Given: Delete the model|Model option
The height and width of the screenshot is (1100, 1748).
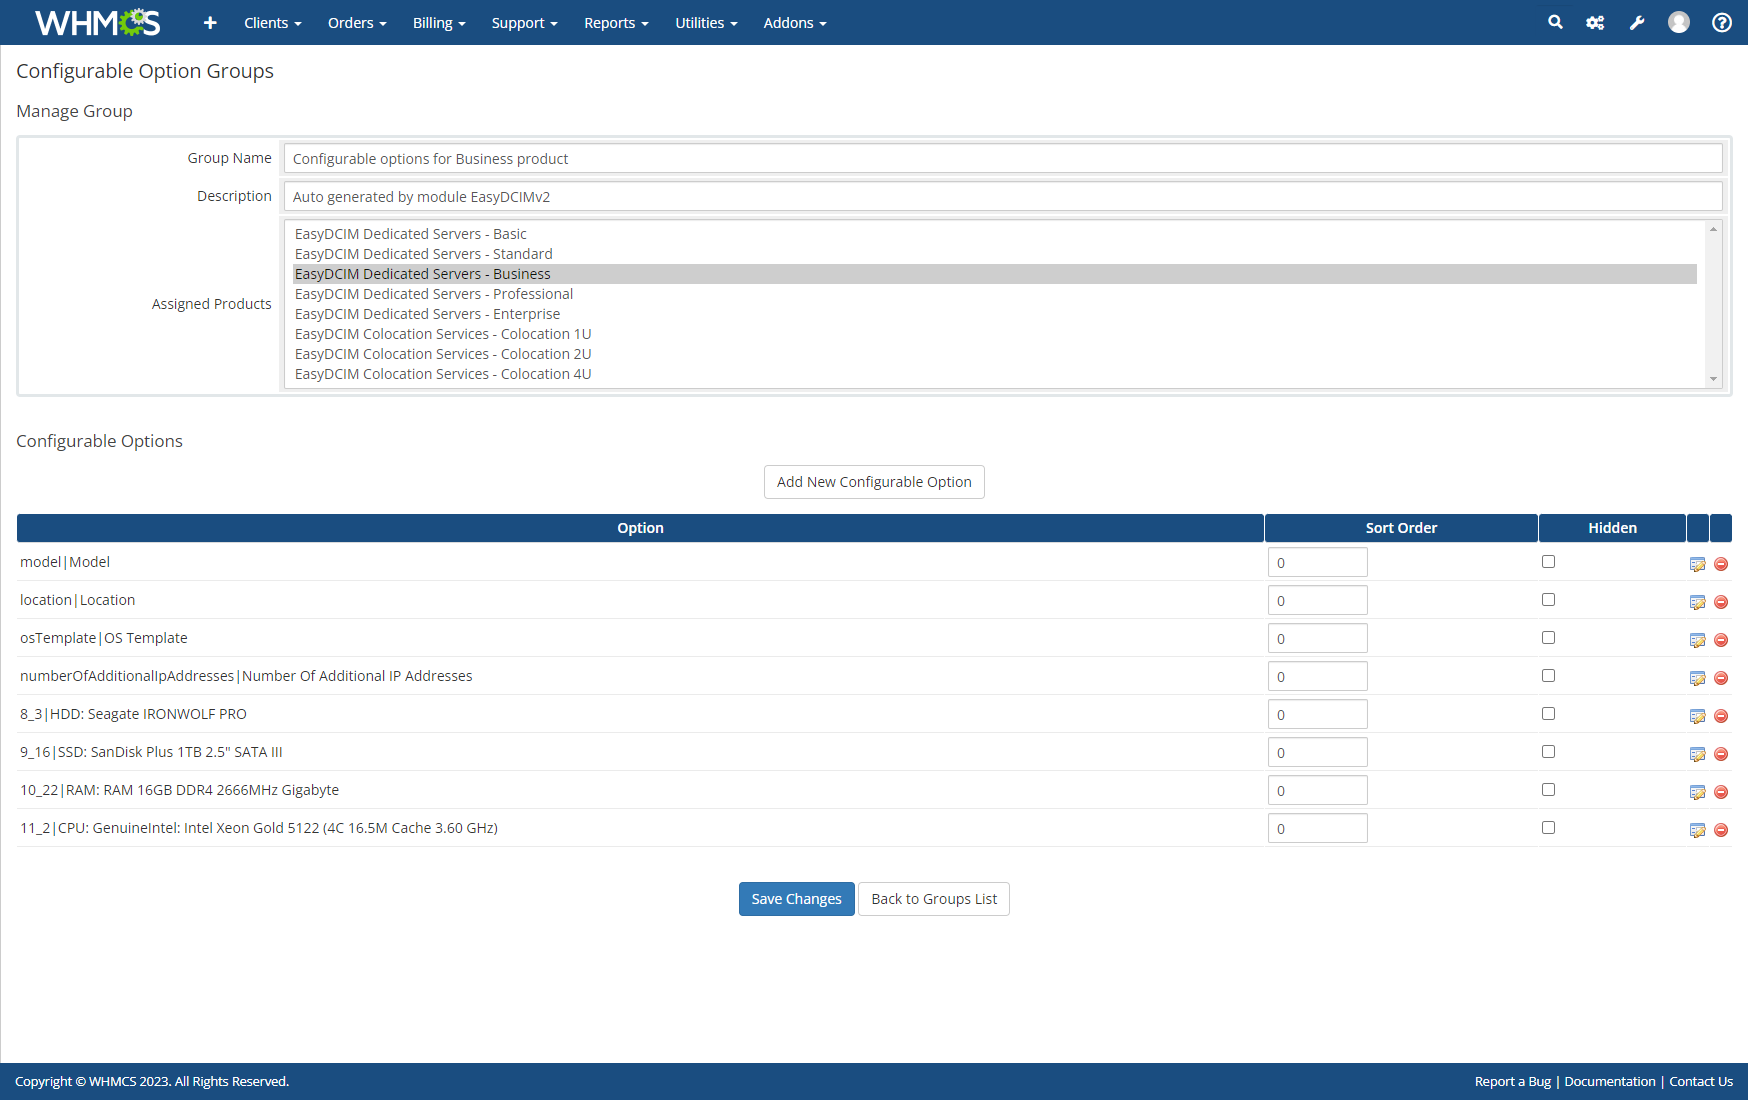Looking at the screenshot, I should 1721,564.
